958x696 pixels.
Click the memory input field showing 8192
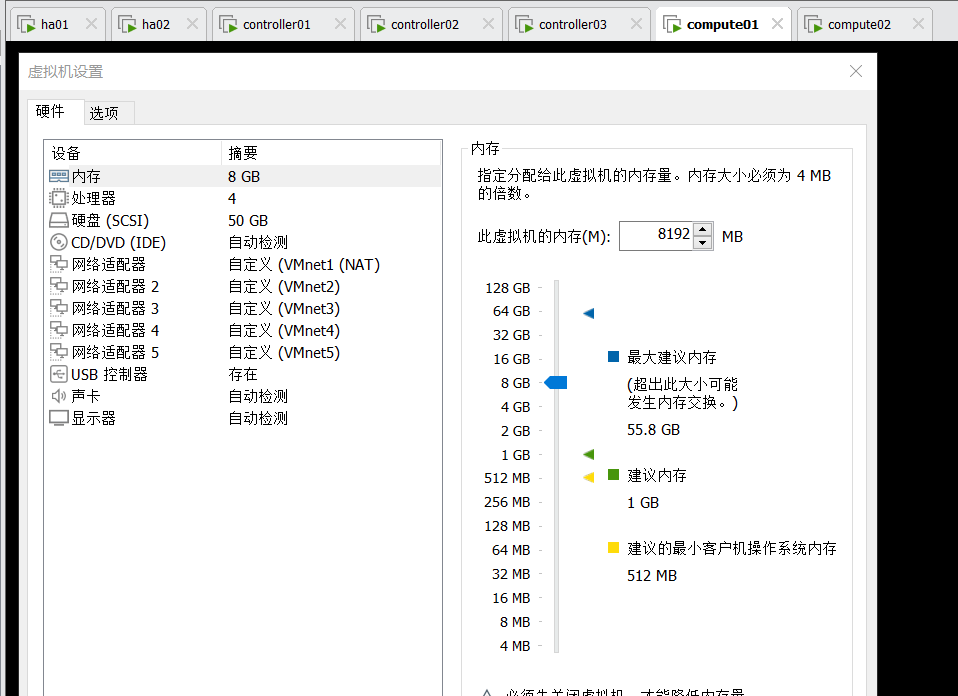[656, 236]
